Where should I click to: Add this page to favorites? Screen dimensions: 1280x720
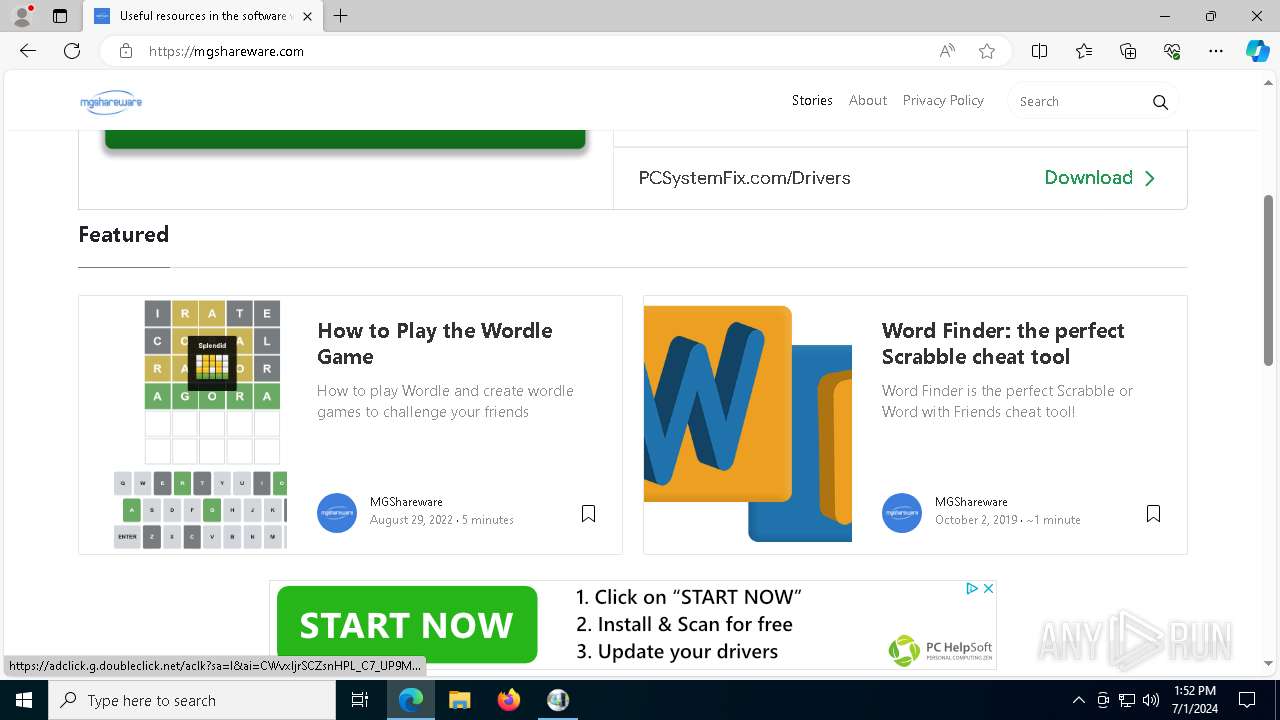(987, 51)
